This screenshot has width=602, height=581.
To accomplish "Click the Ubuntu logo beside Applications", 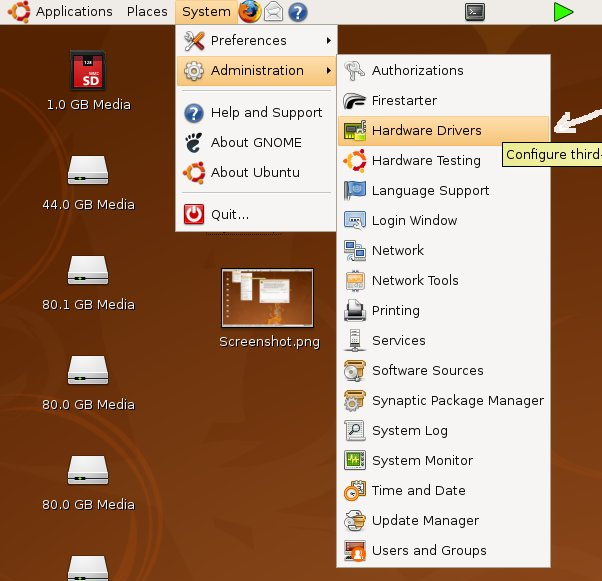I will click(19, 12).
